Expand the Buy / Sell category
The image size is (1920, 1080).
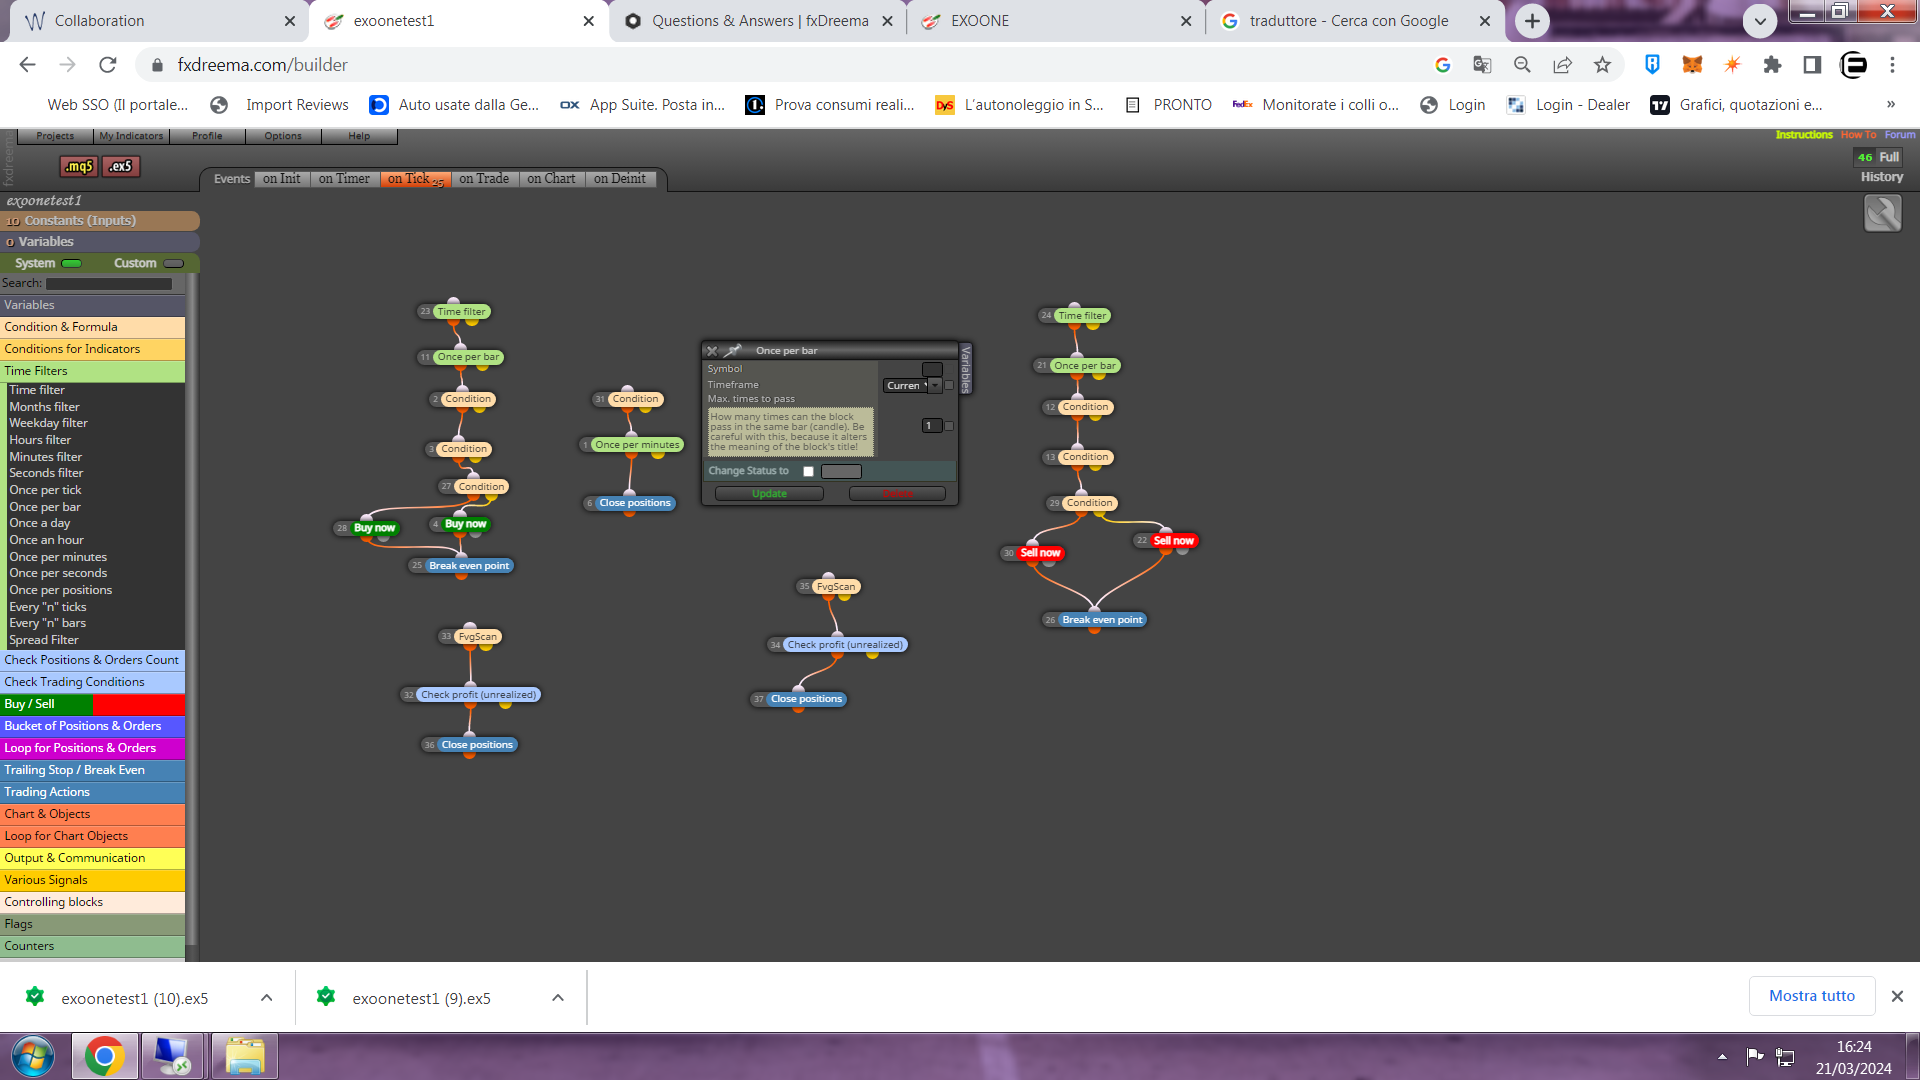(x=92, y=704)
